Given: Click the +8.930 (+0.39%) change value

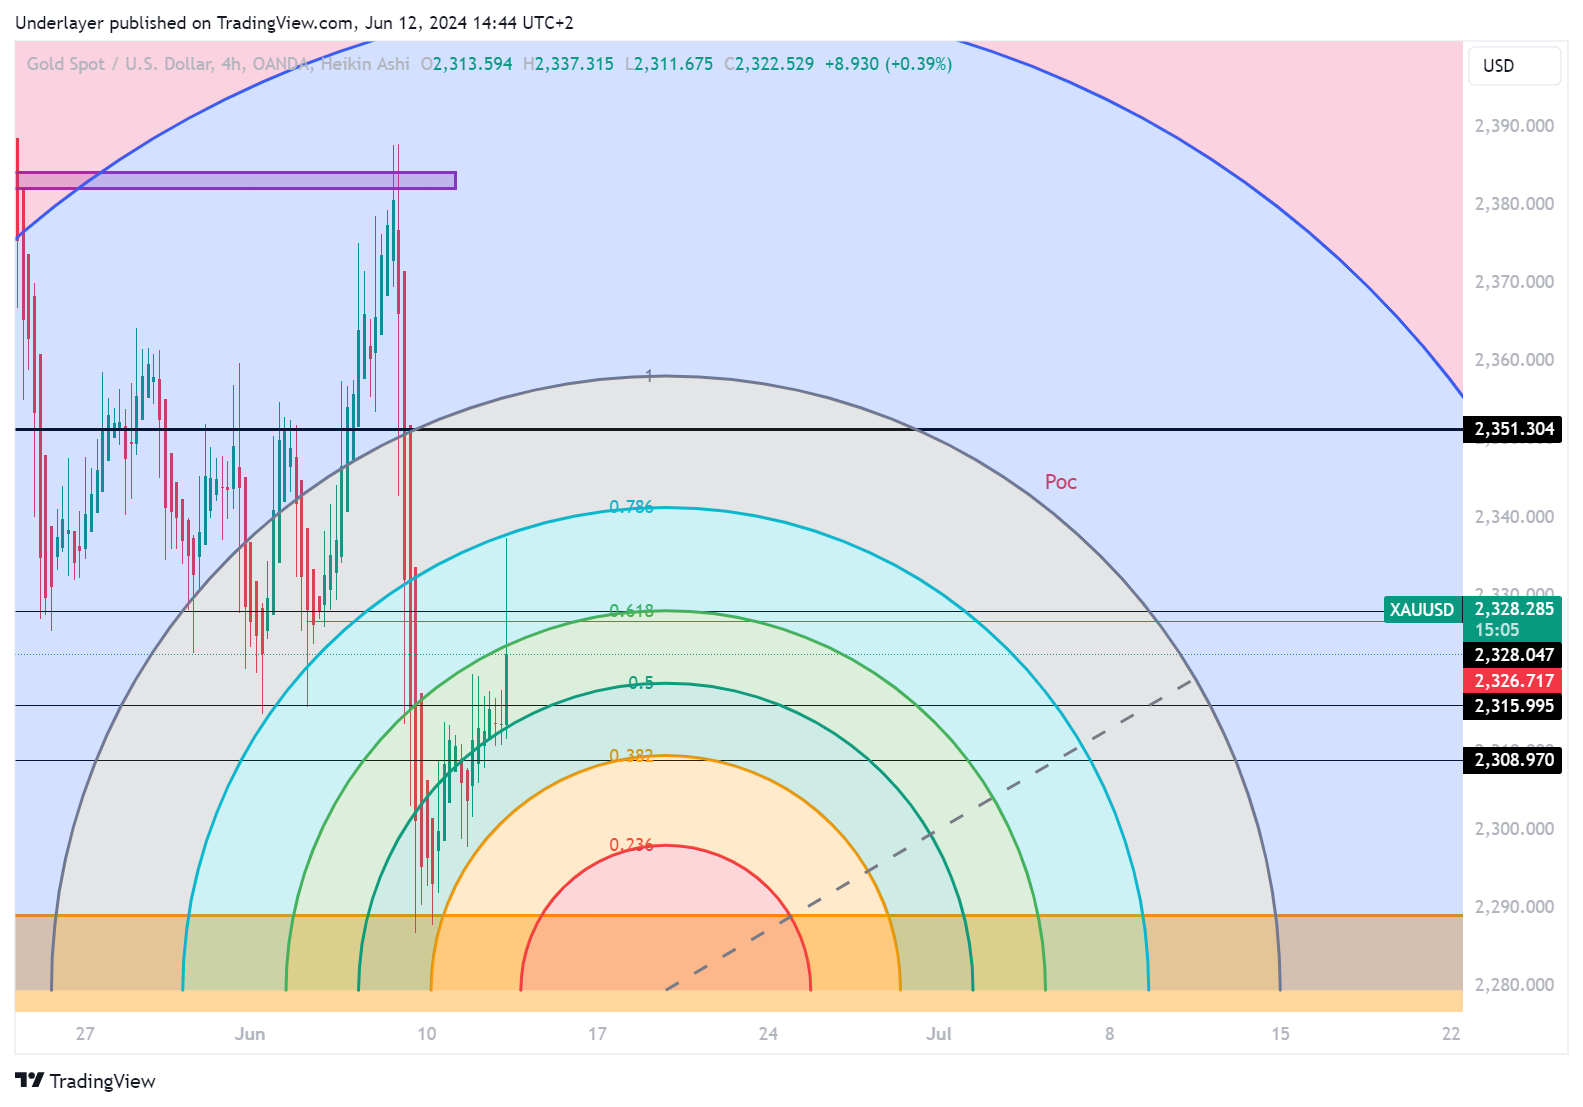Looking at the screenshot, I should [888, 64].
